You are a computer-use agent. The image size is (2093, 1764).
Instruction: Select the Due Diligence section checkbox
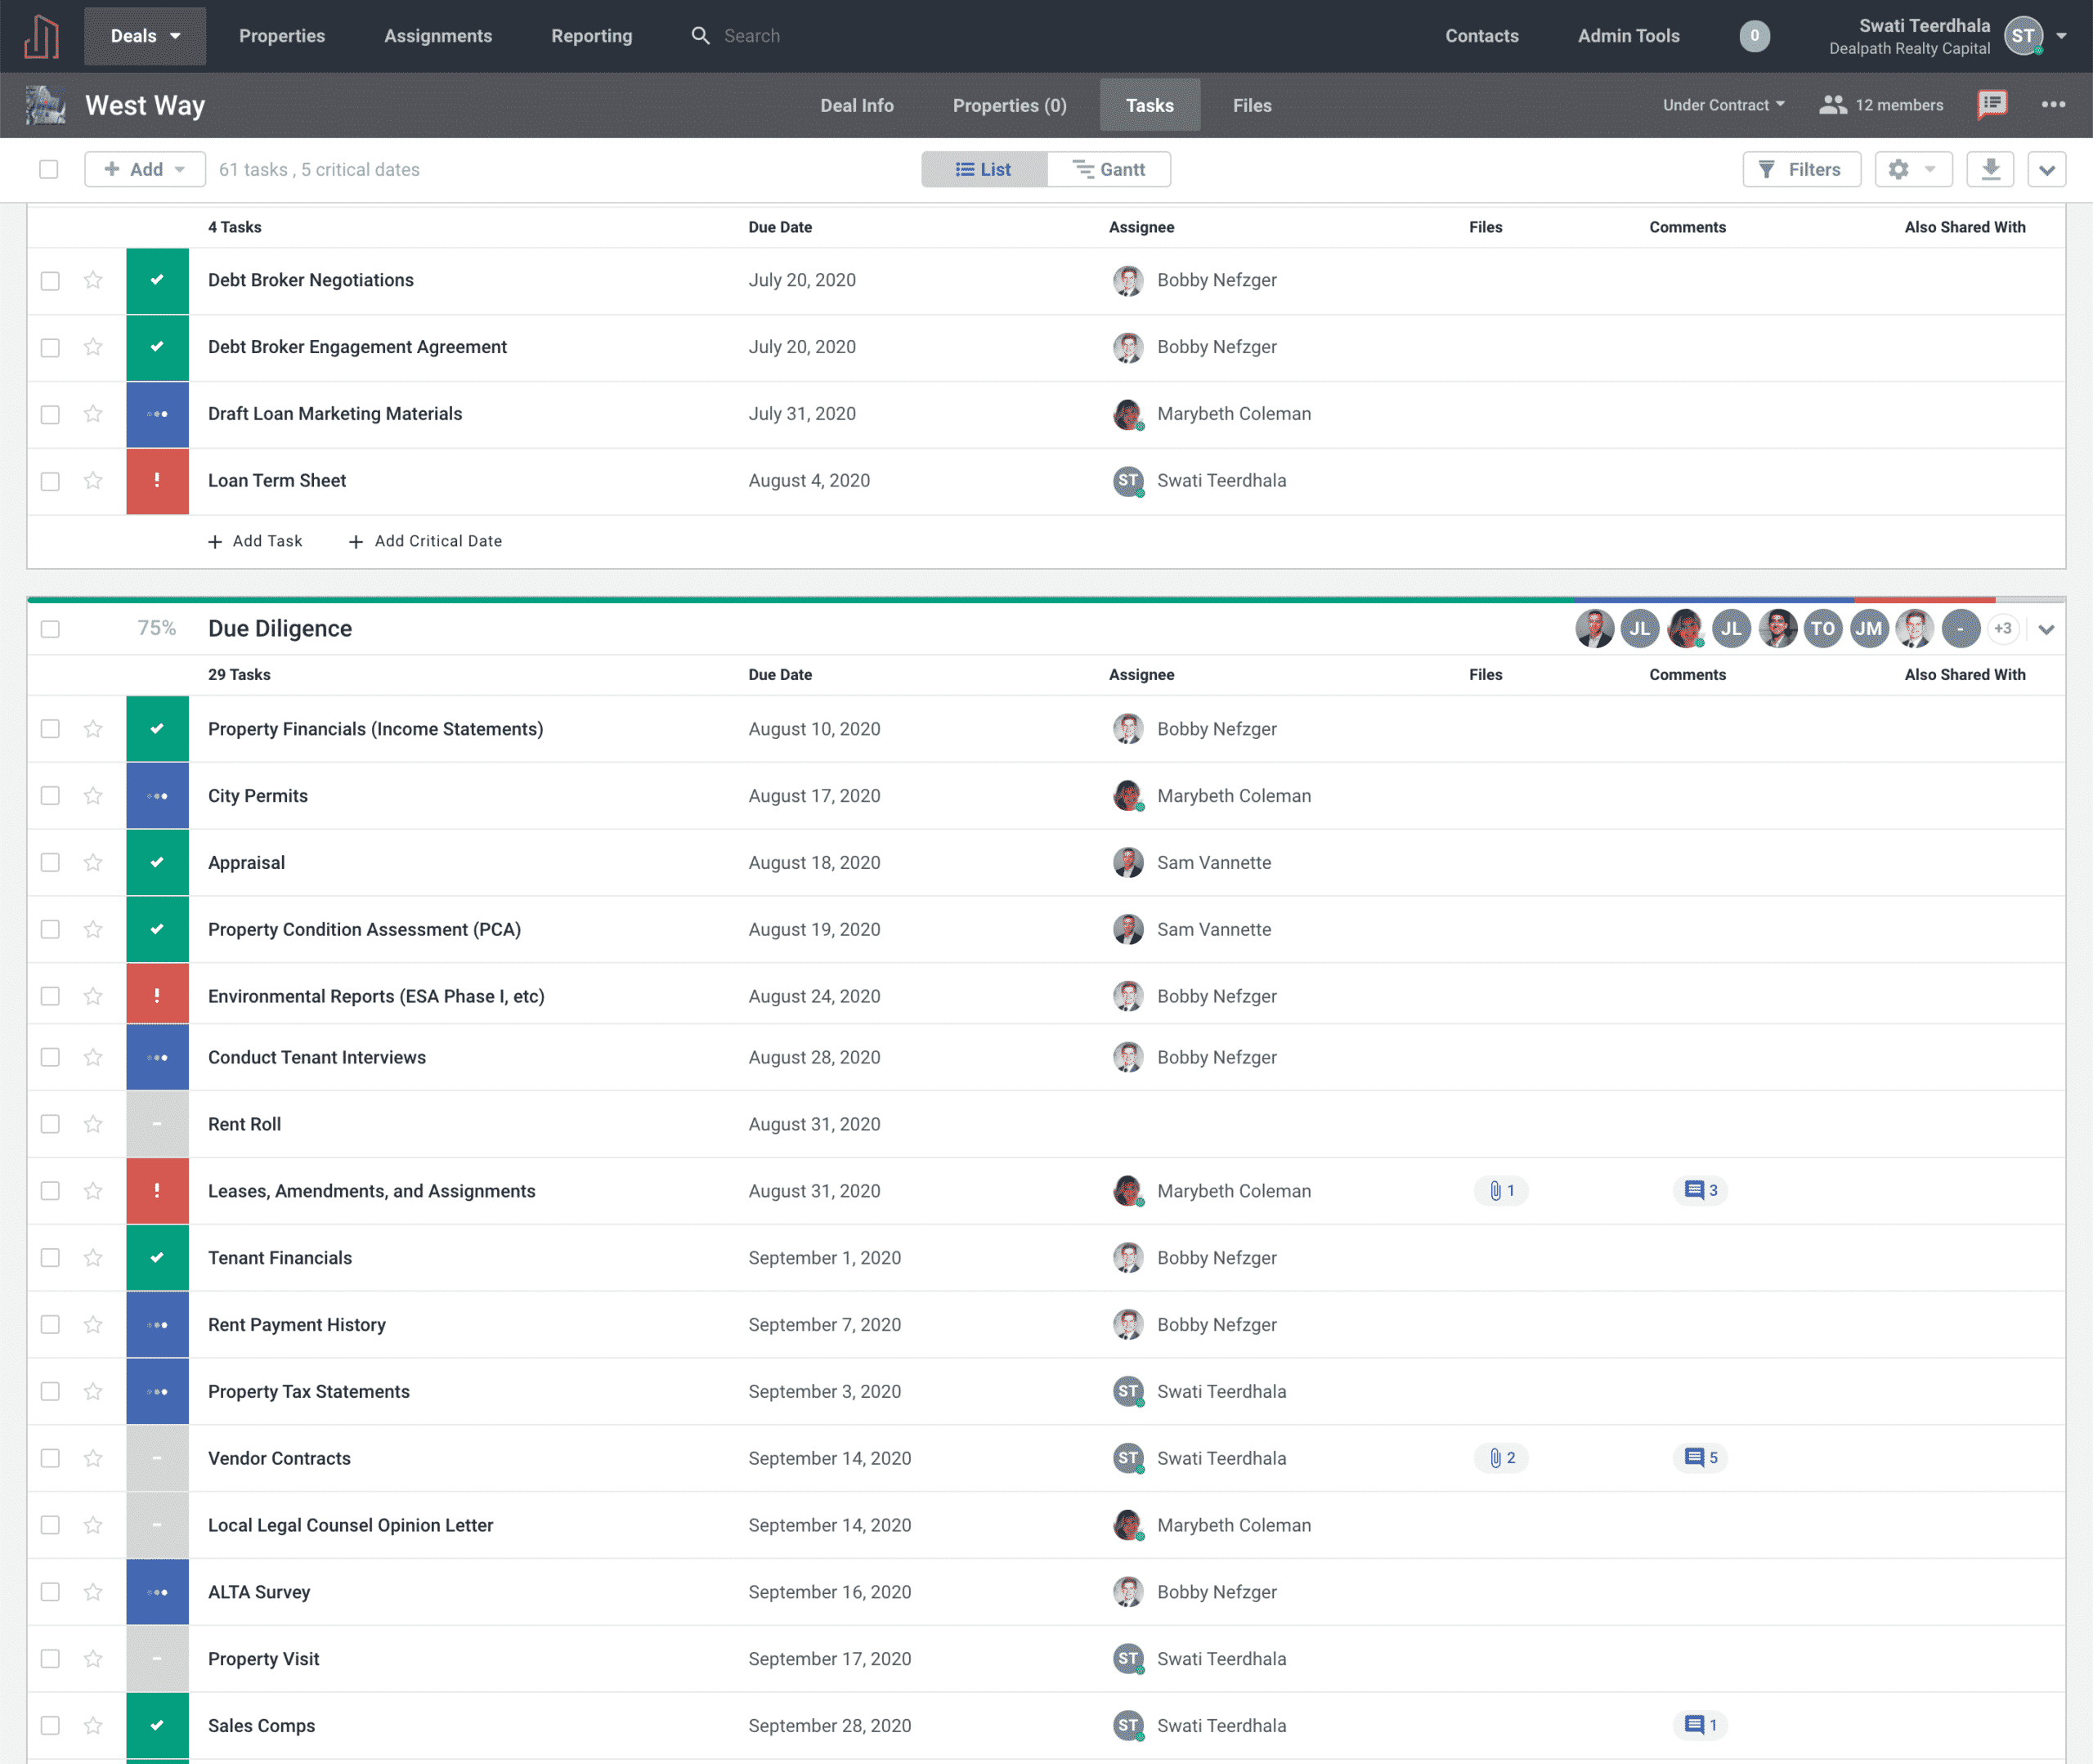click(x=50, y=629)
